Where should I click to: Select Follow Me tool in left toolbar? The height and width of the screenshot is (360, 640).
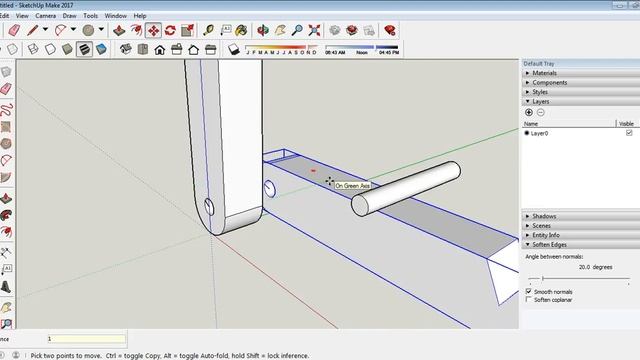[6, 215]
